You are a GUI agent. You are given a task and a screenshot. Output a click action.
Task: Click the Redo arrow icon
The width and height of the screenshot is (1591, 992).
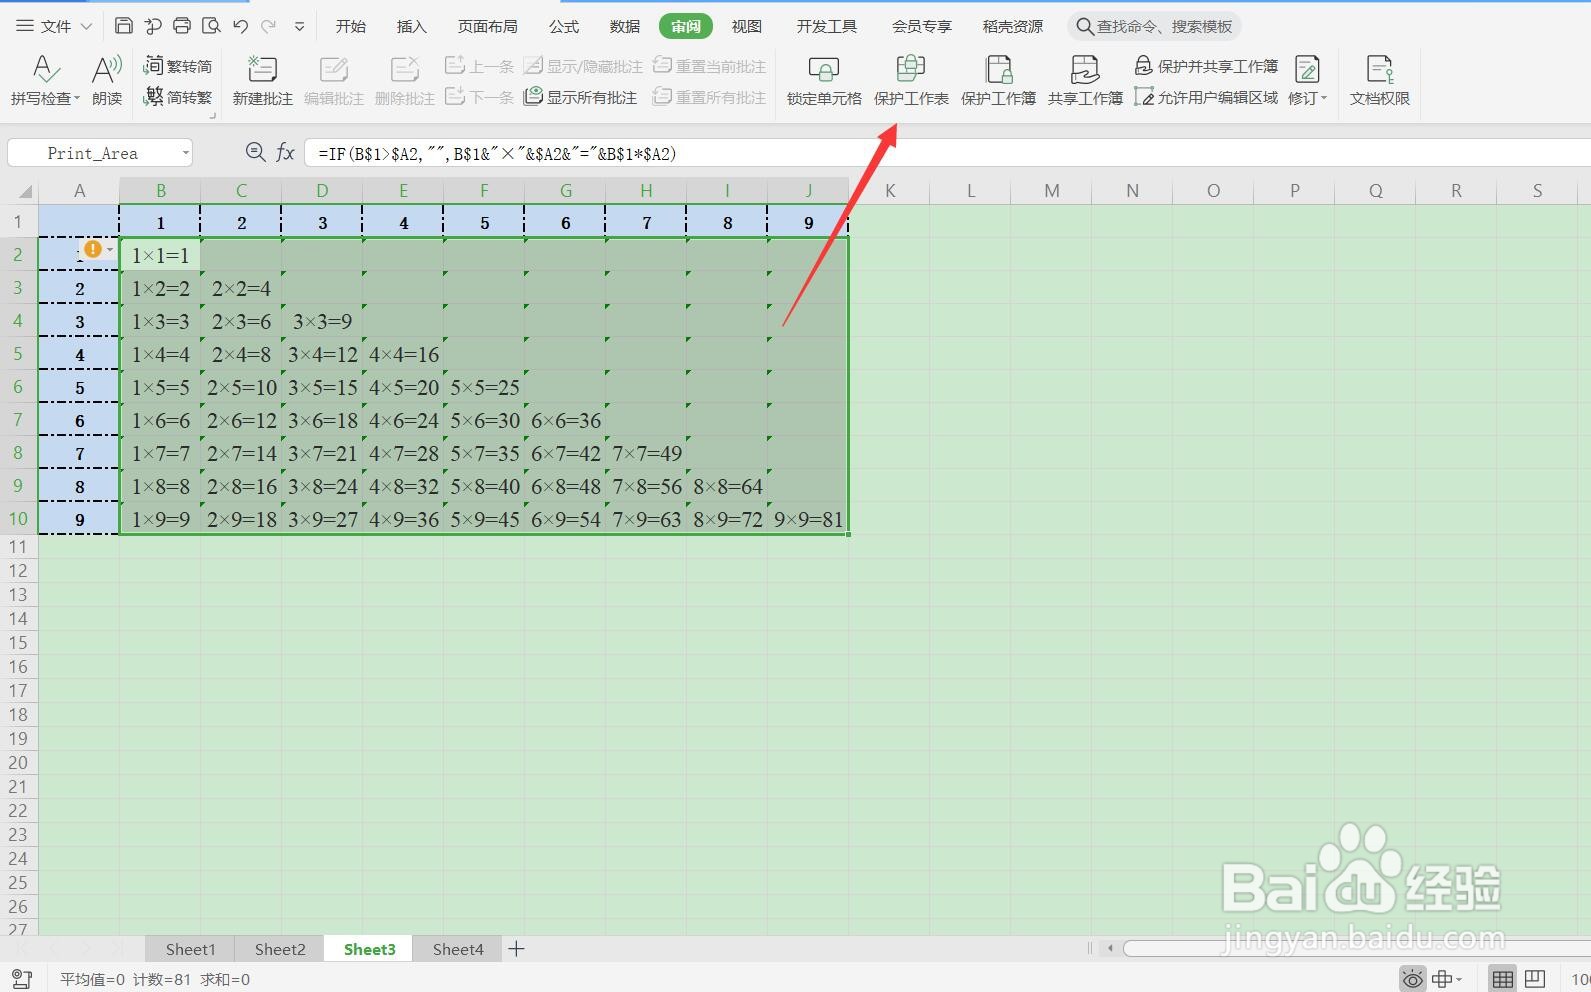coord(268,26)
